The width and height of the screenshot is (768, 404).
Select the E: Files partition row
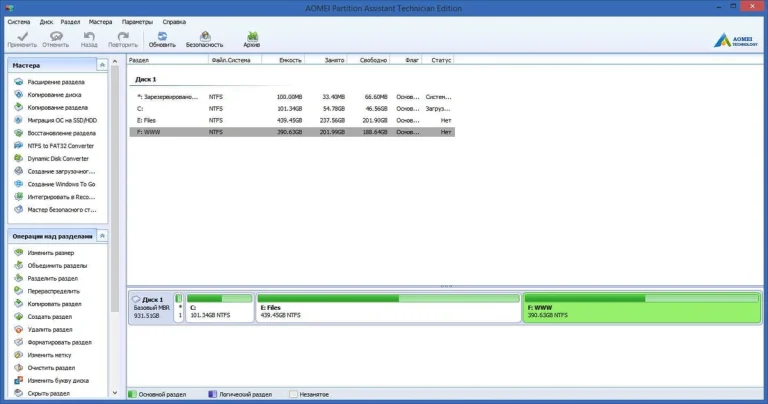(x=292, y=120)
